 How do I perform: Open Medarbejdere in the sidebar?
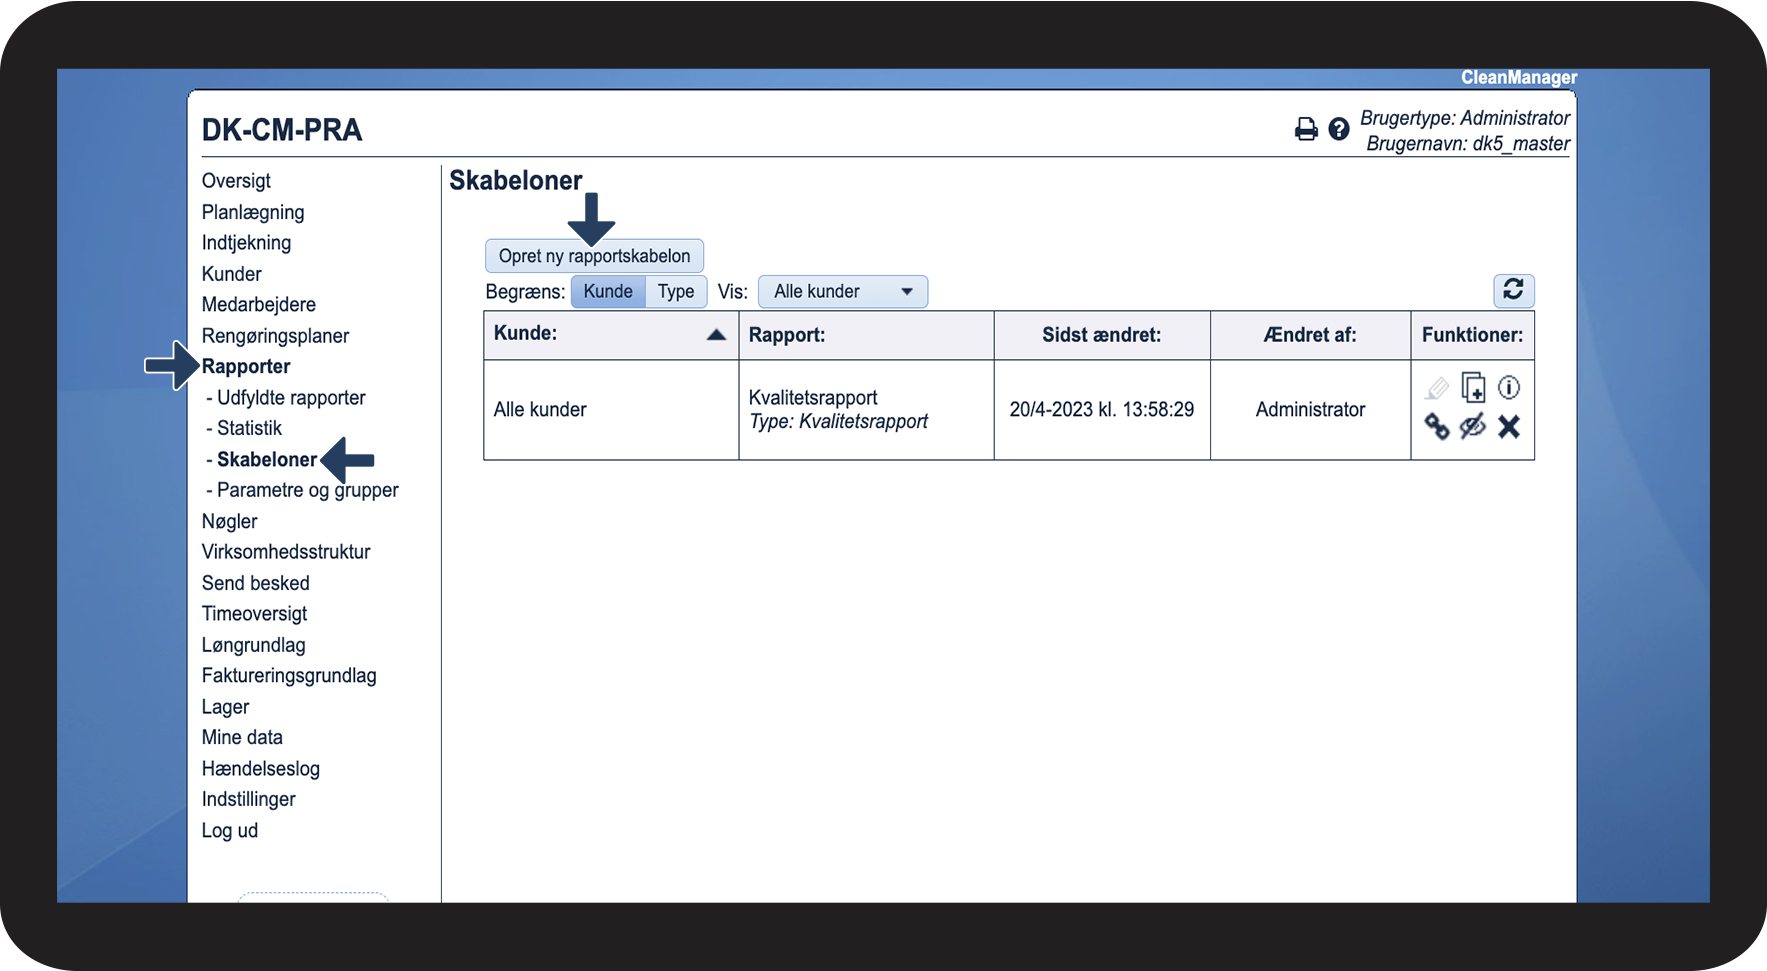click(259, 305)
